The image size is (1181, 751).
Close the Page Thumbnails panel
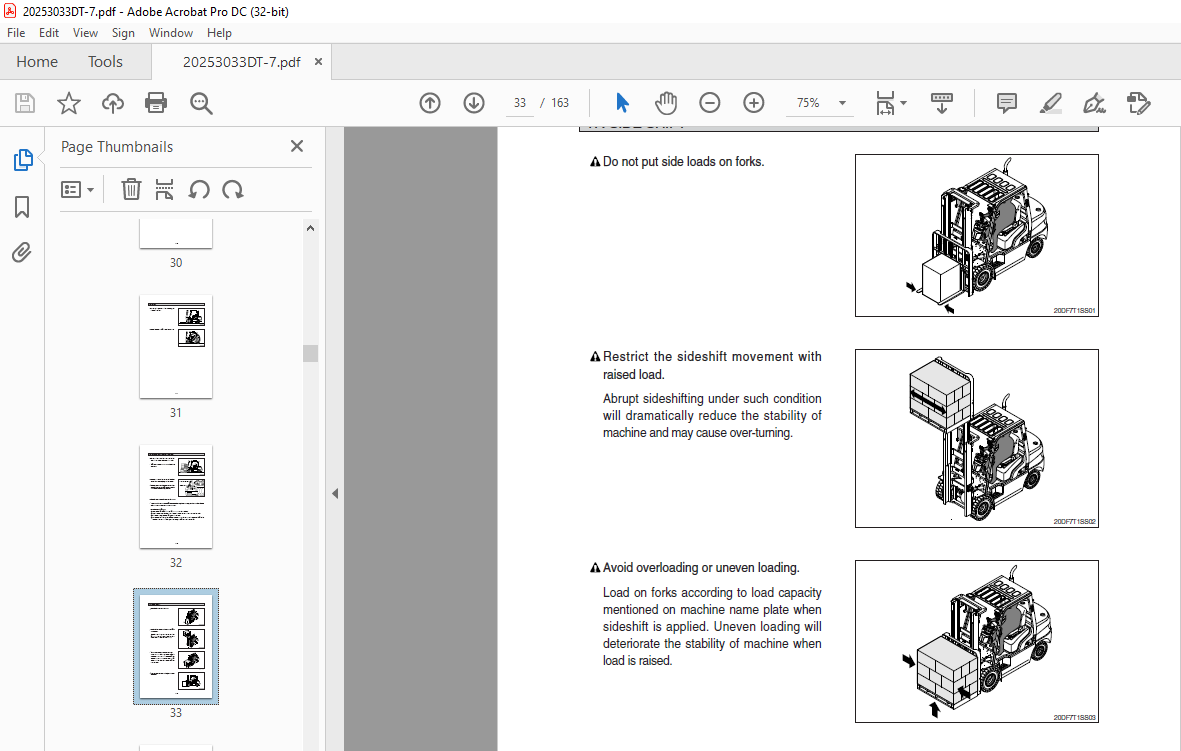[297, 146]
